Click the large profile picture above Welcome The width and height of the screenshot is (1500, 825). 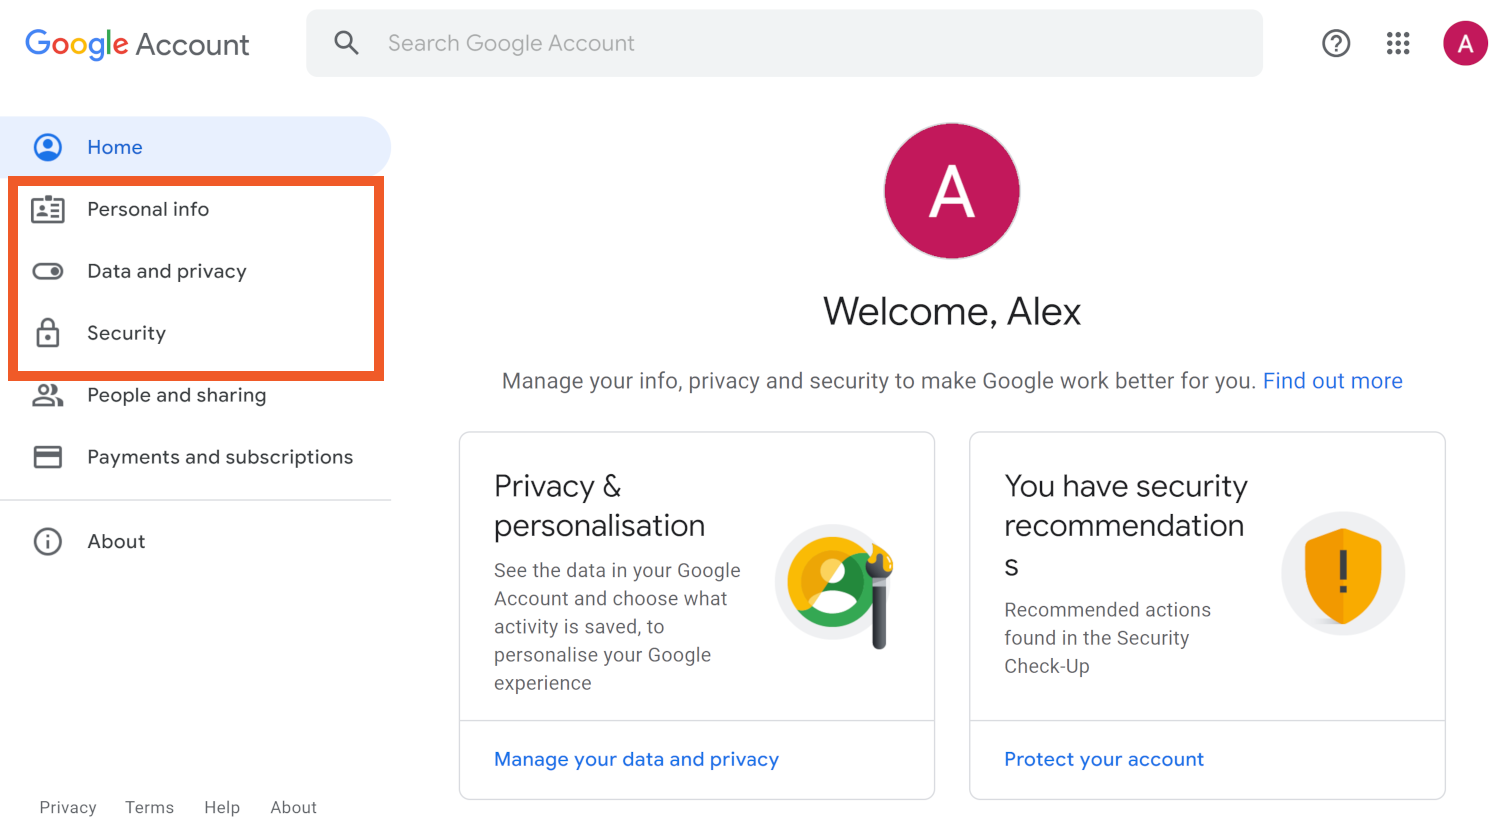coord(951,191)
